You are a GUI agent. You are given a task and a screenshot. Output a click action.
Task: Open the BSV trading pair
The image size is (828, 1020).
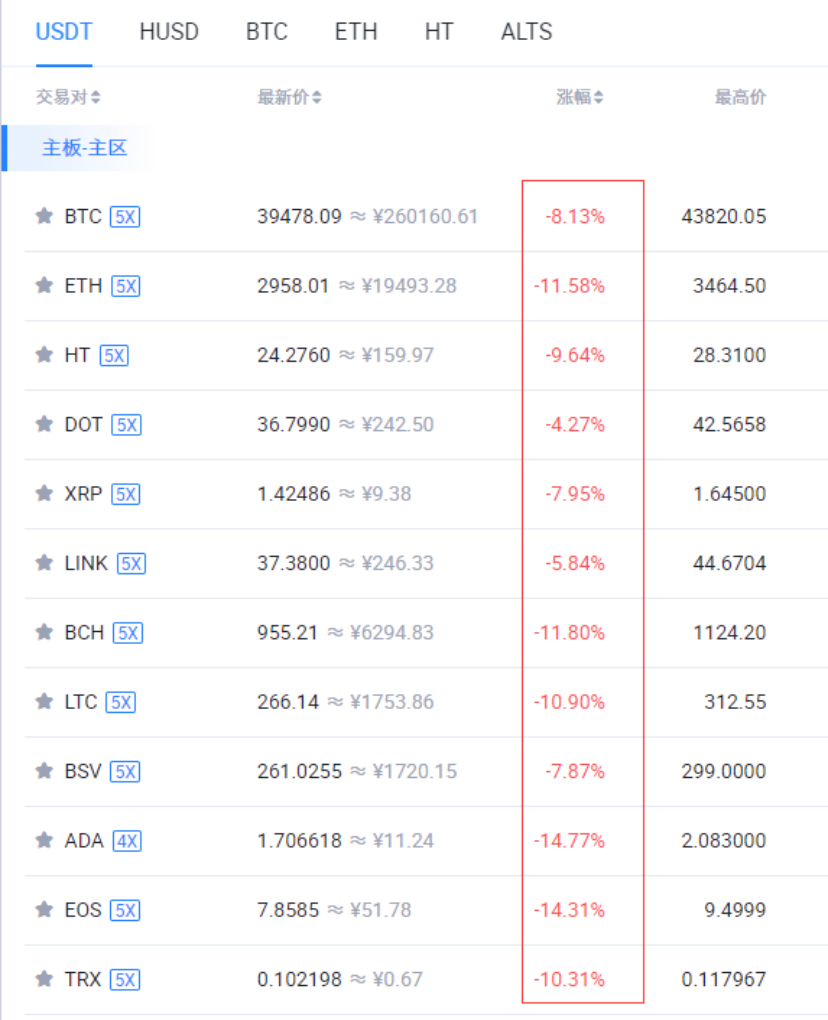(x=83, y=771)
